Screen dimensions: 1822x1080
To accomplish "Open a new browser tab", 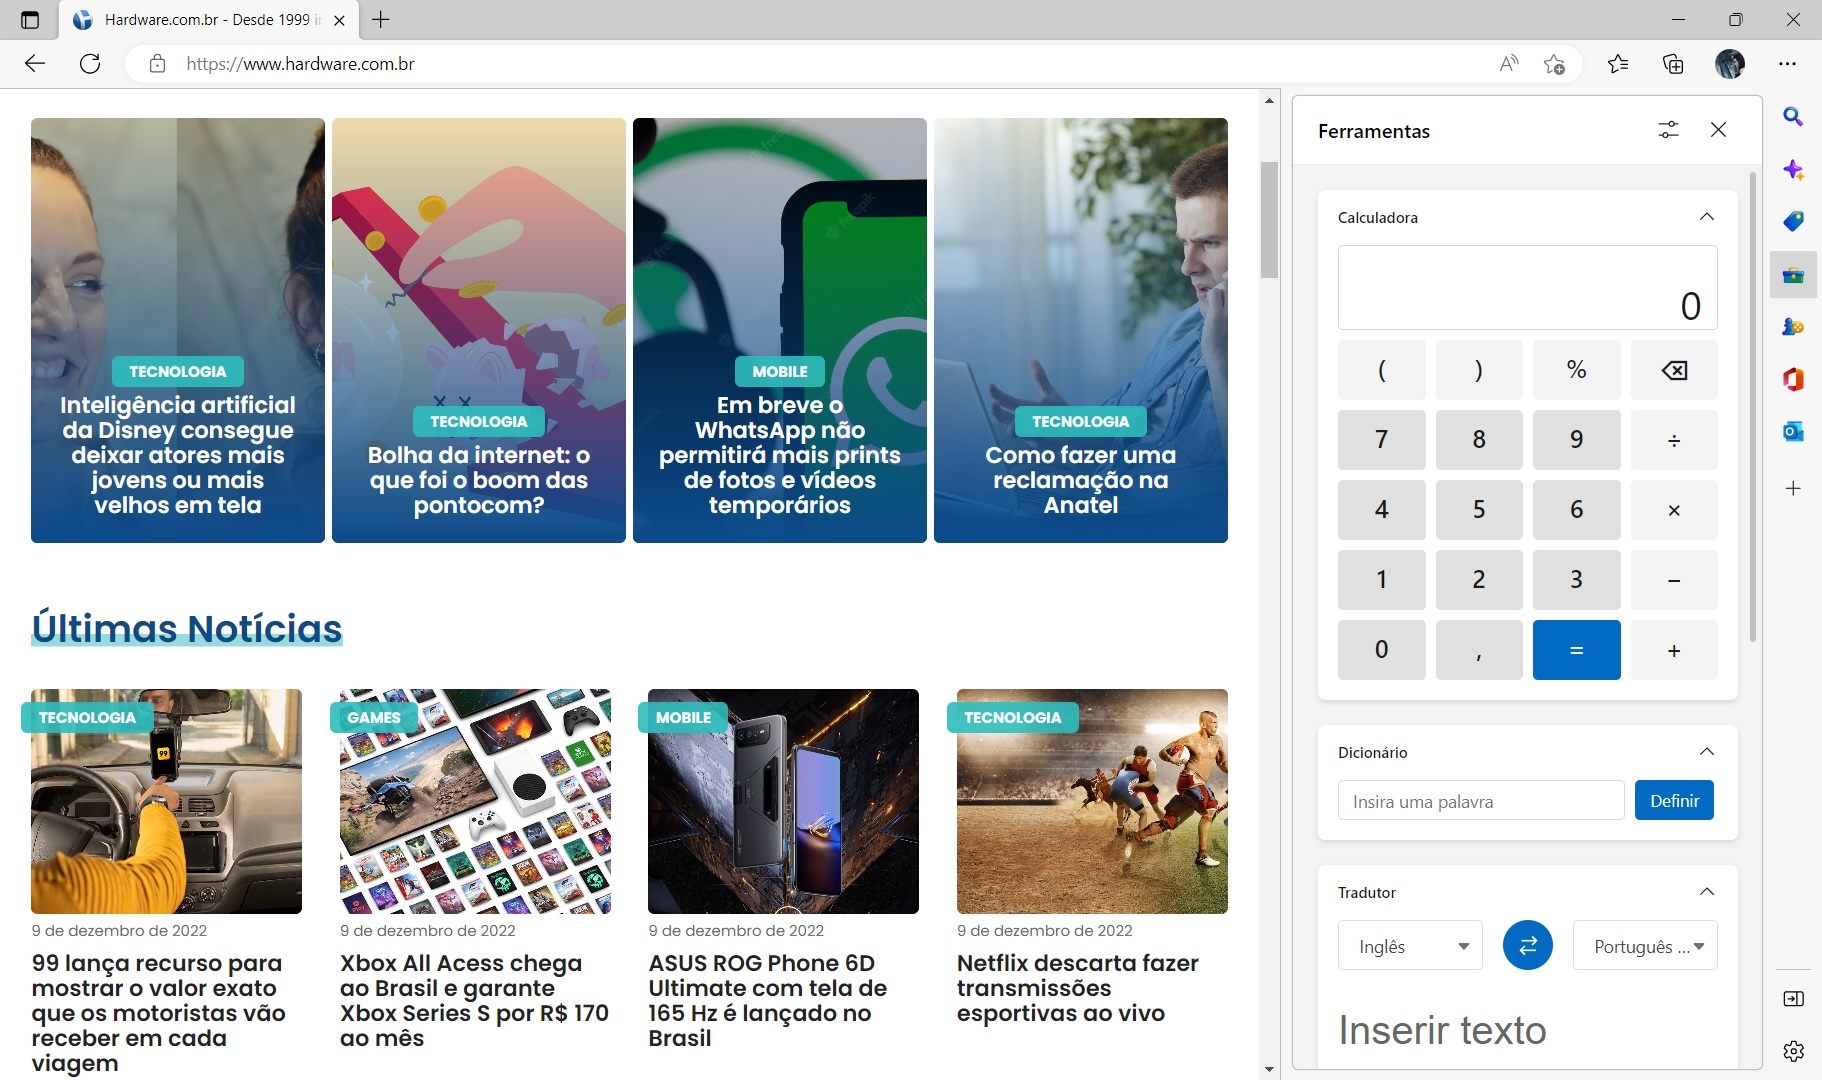I will (381, 20).
